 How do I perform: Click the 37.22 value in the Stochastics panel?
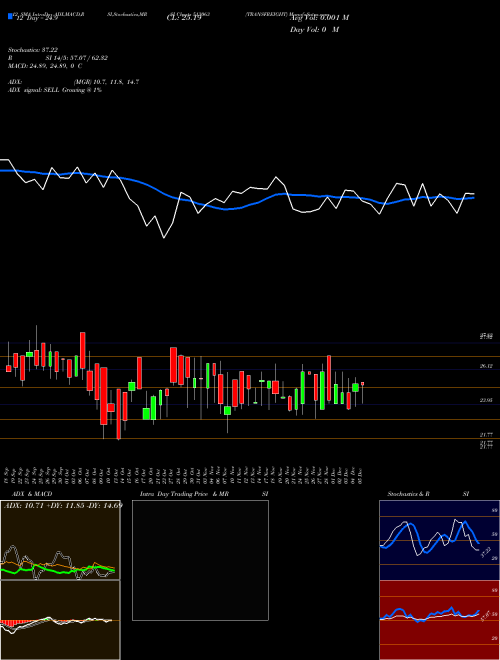pos(486,552)
